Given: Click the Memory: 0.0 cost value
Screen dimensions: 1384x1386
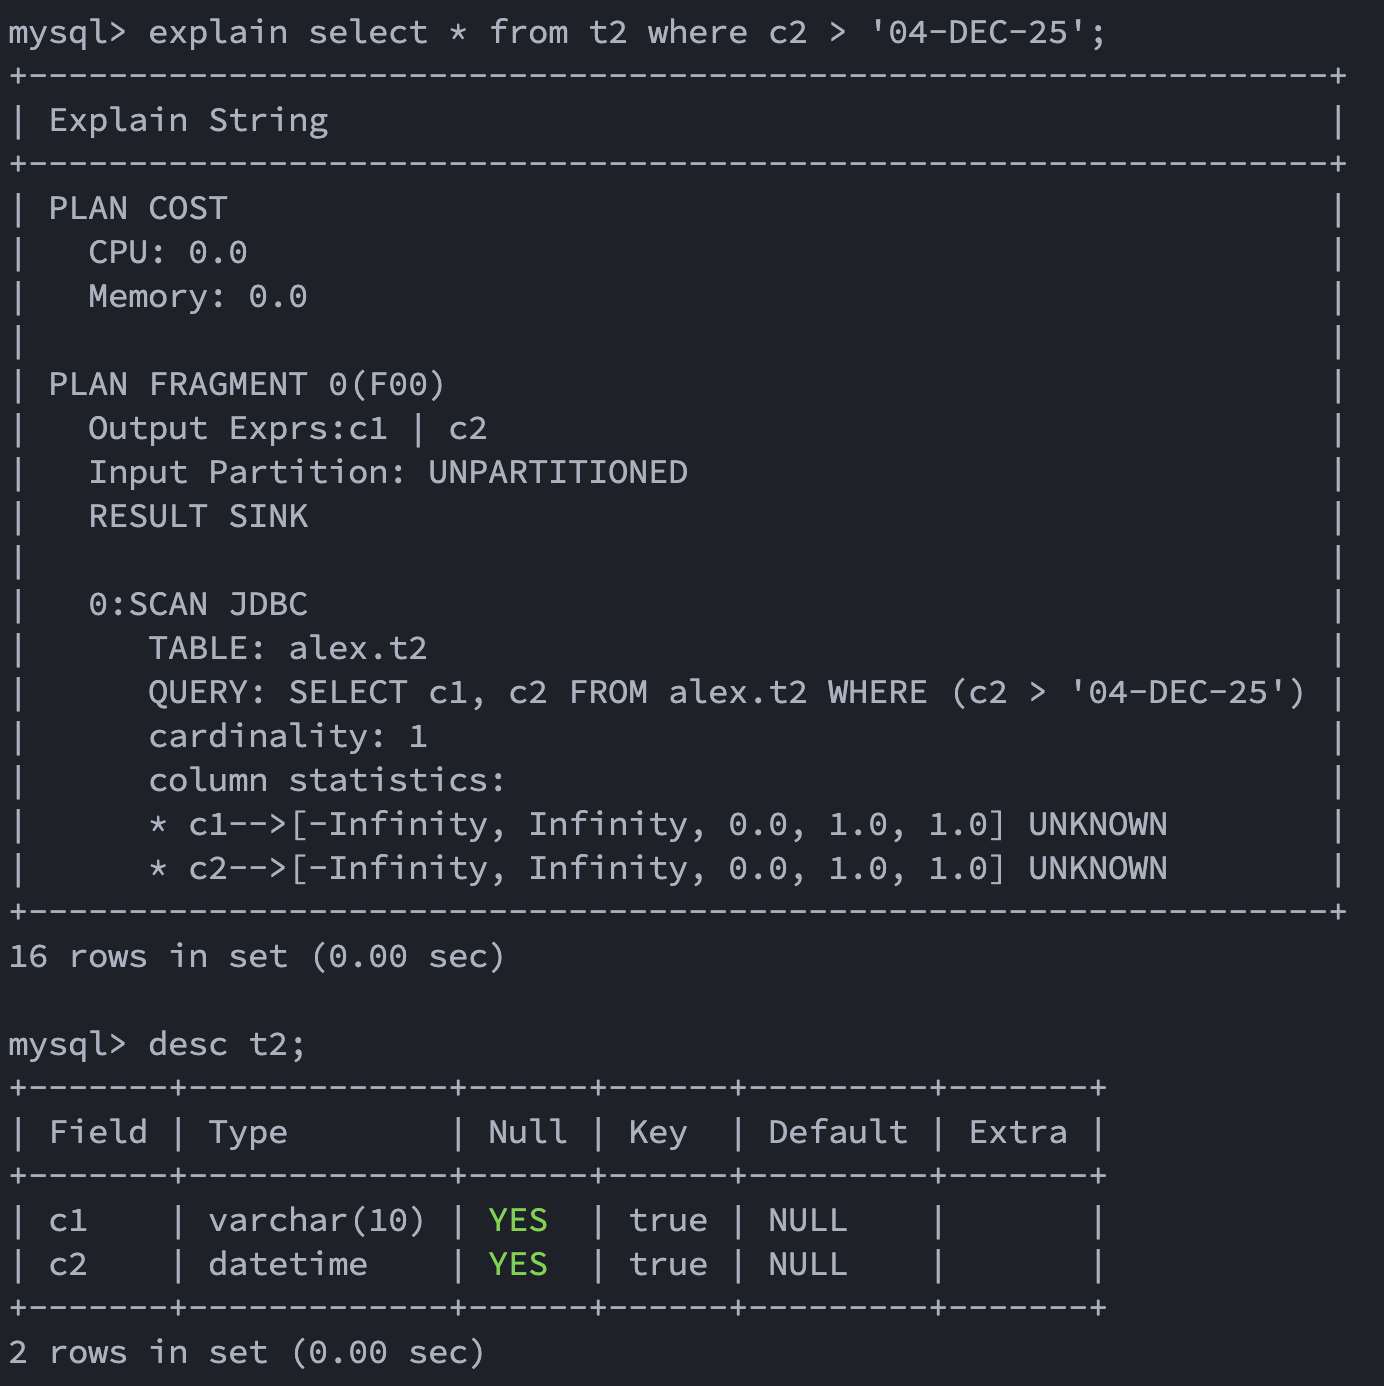Looking at the screenshot, I should 198,296.
